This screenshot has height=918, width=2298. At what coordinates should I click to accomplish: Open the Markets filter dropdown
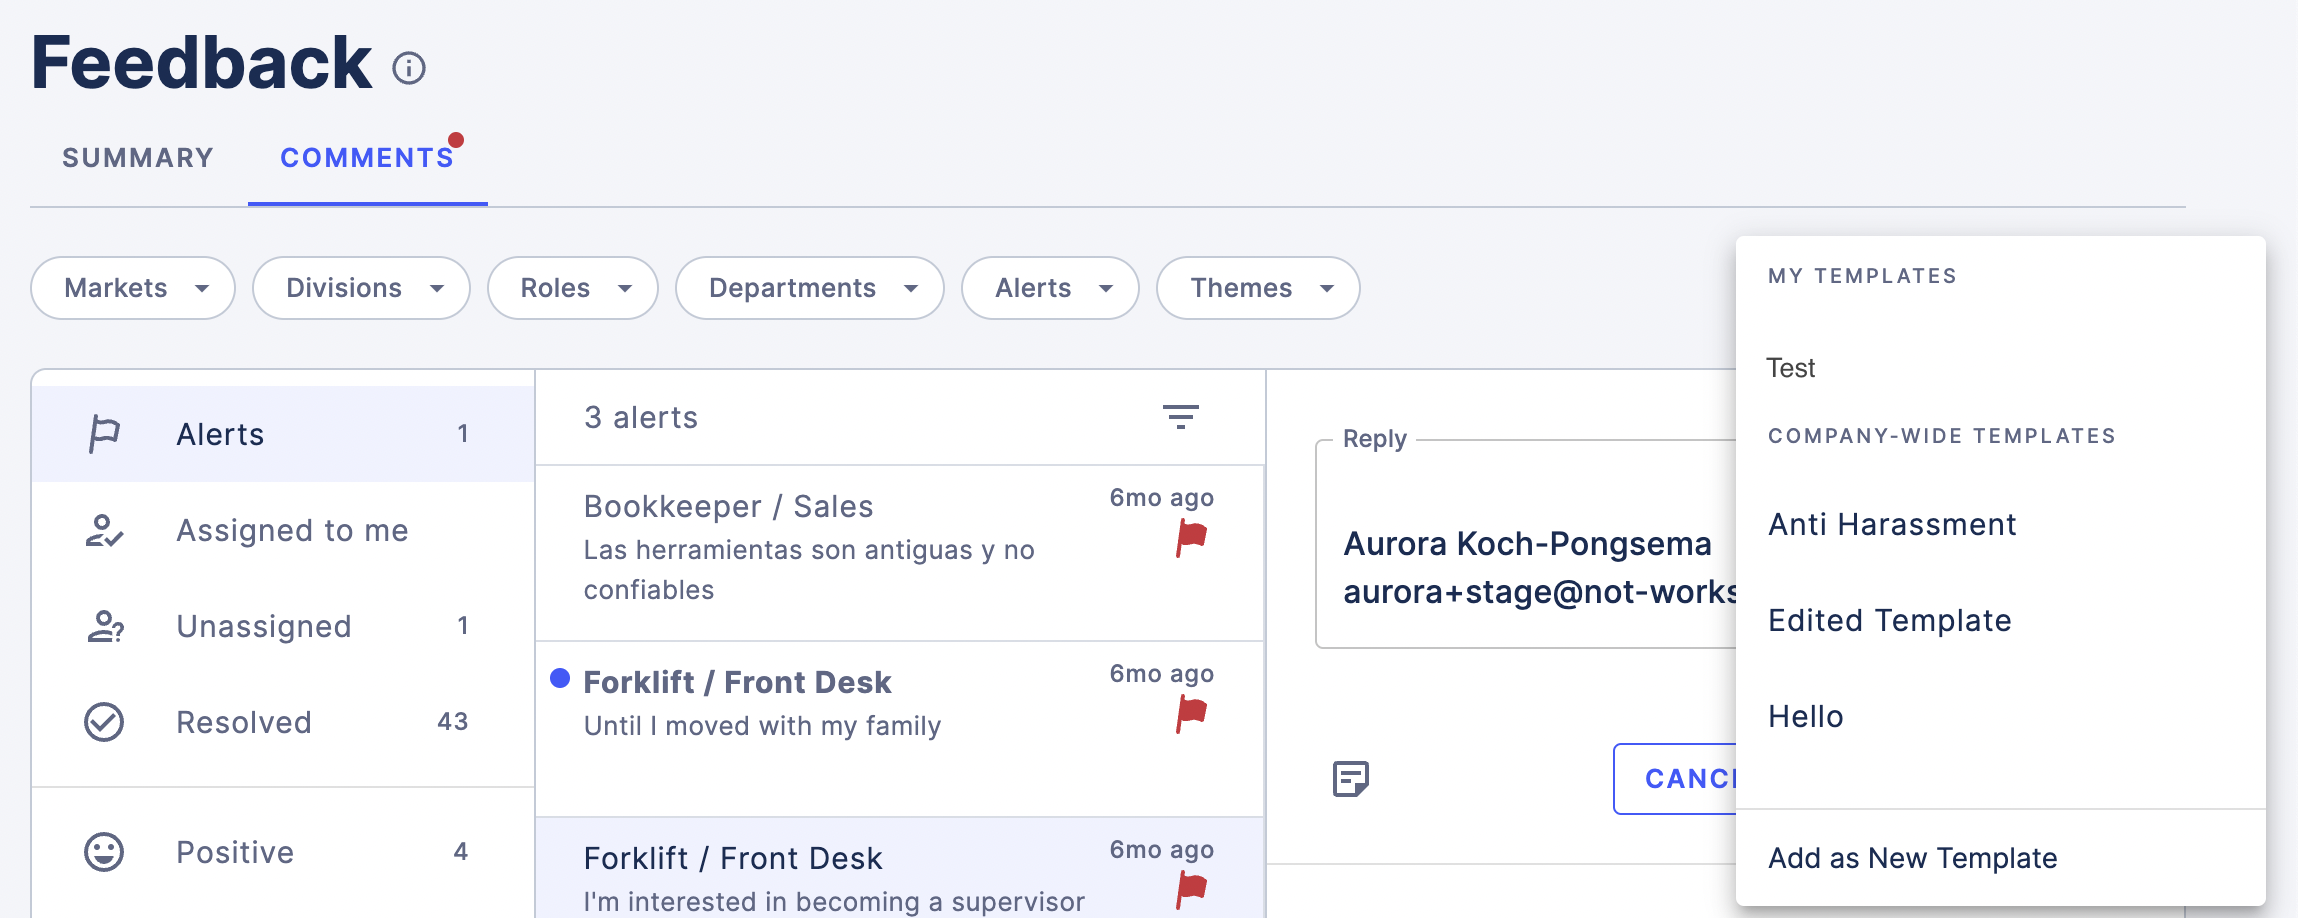(133, 288)
